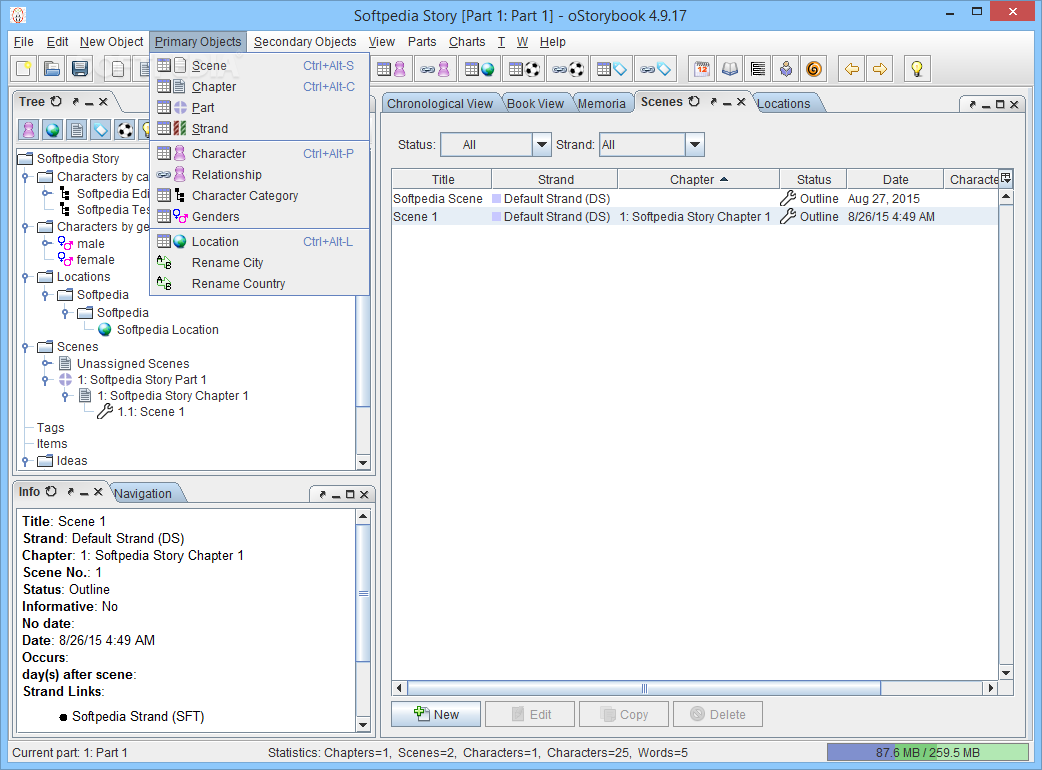Switch to the Book View tab
Viewport: 1042px width, 770px height.
point(535,104)
